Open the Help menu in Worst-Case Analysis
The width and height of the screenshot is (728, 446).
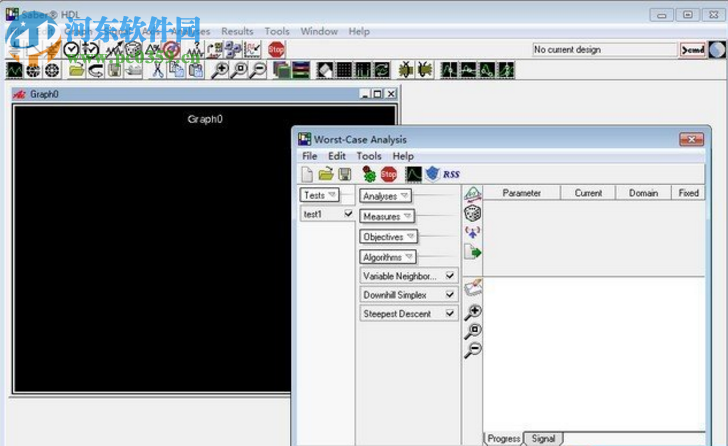pos(403,156)
